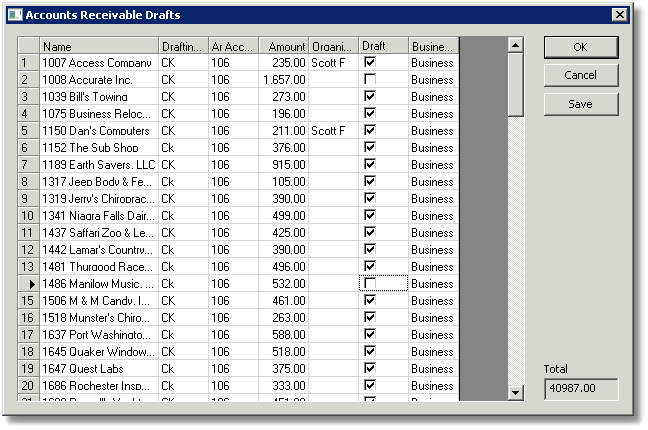Click the OK button
The image size is (648, 430).
pos(581,47)
